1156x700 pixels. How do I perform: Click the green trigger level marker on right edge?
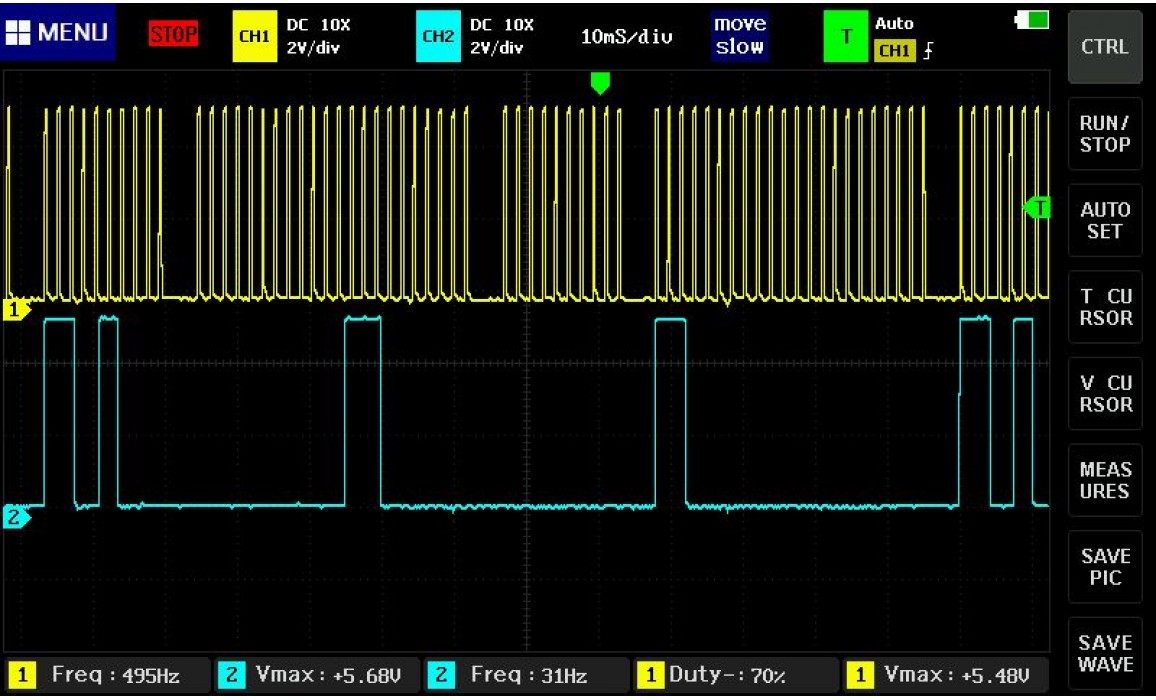[x=1037, y=207]
